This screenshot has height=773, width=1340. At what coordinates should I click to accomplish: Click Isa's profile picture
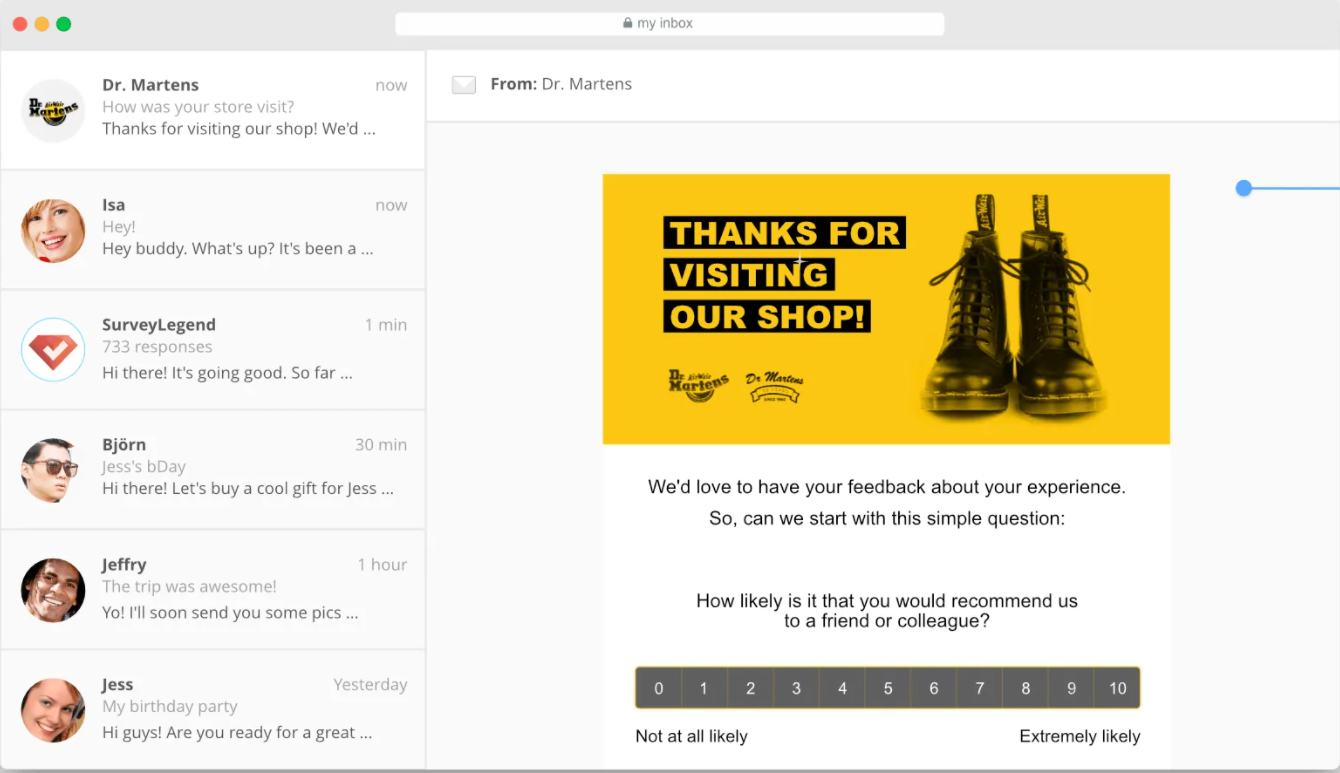(x=53, y=231)
